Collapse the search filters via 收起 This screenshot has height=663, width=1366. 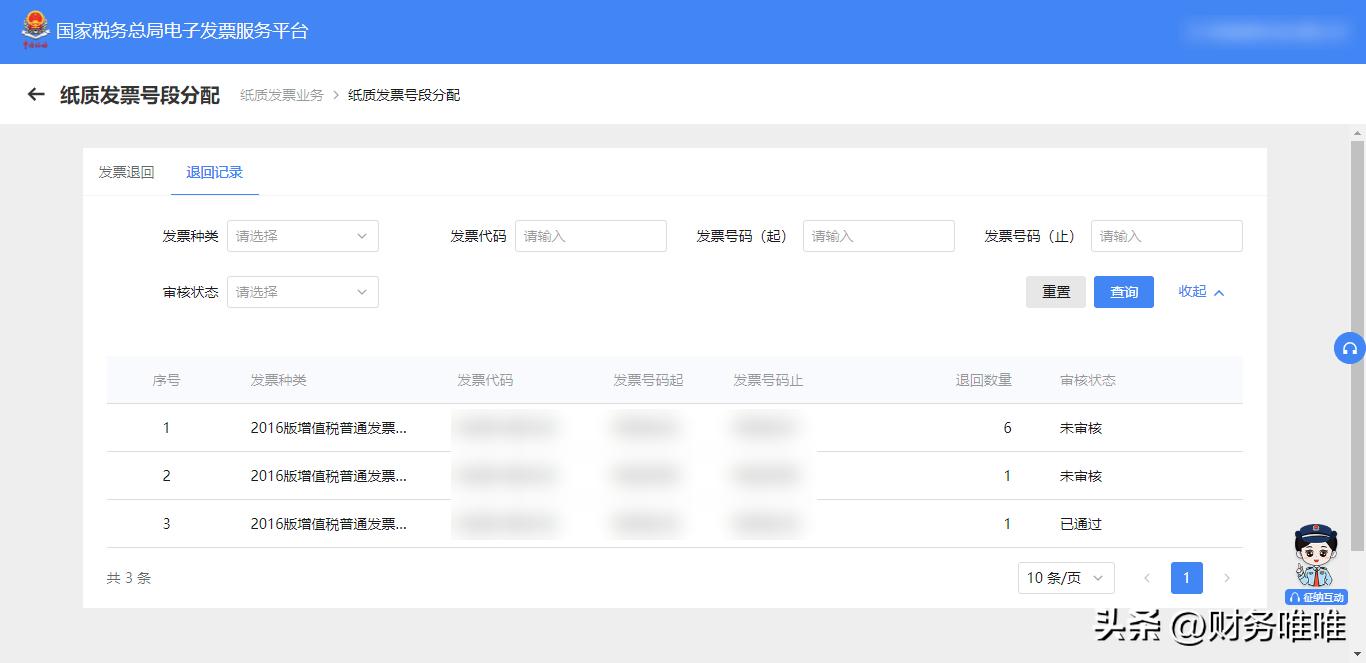click(1199, 291)
